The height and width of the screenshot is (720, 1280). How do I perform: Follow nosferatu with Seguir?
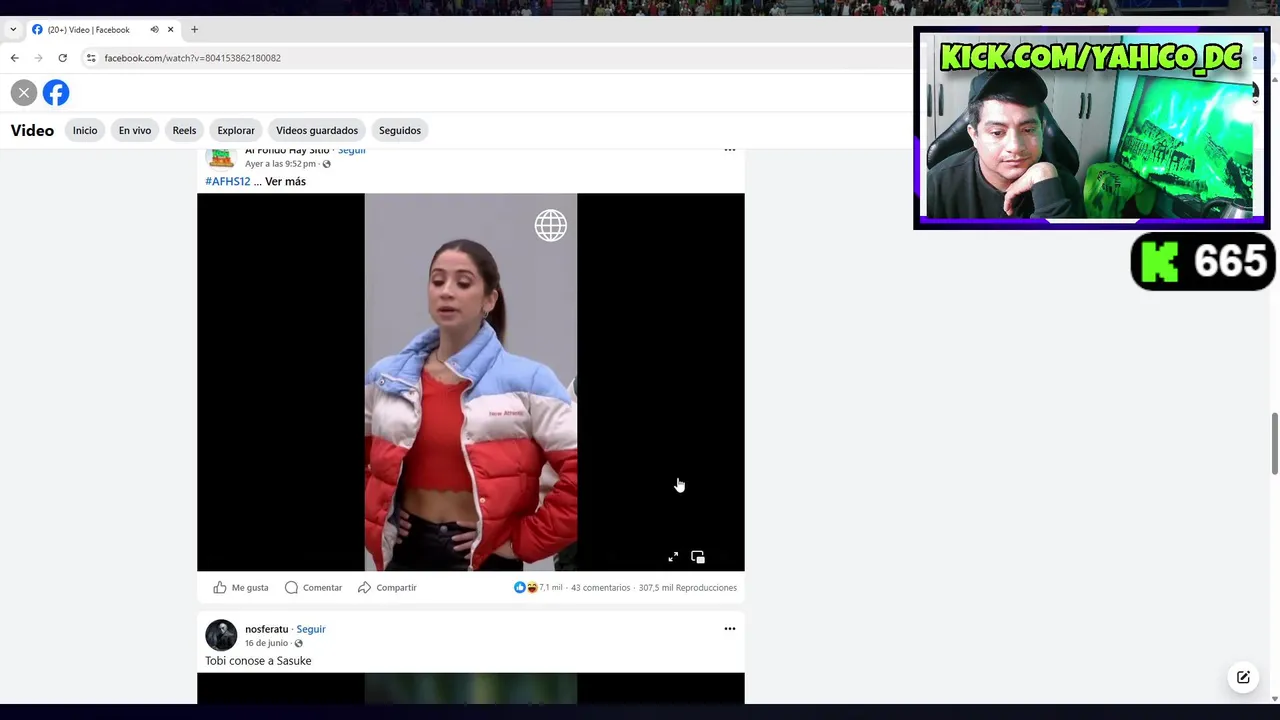coord(311,629)
